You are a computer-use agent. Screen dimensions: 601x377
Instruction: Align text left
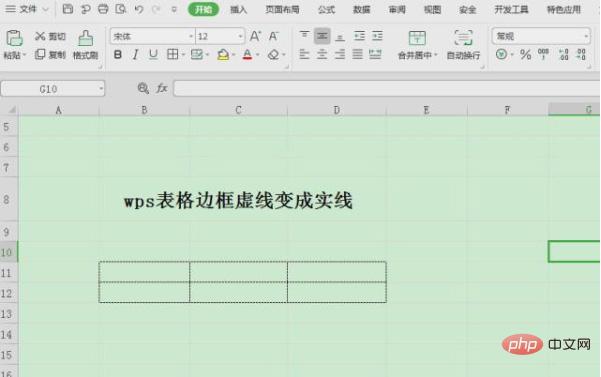click(304, 54)
